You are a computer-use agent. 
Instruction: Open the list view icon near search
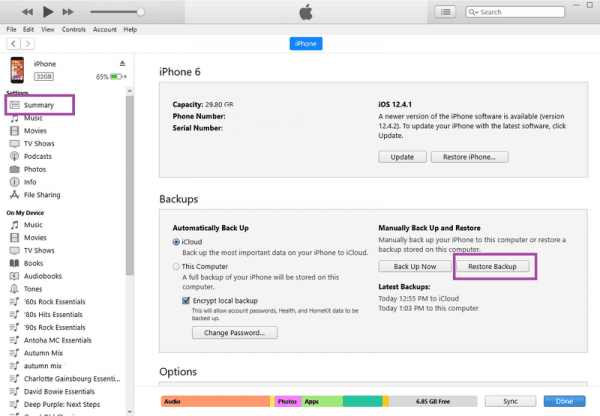coord(445,12)
